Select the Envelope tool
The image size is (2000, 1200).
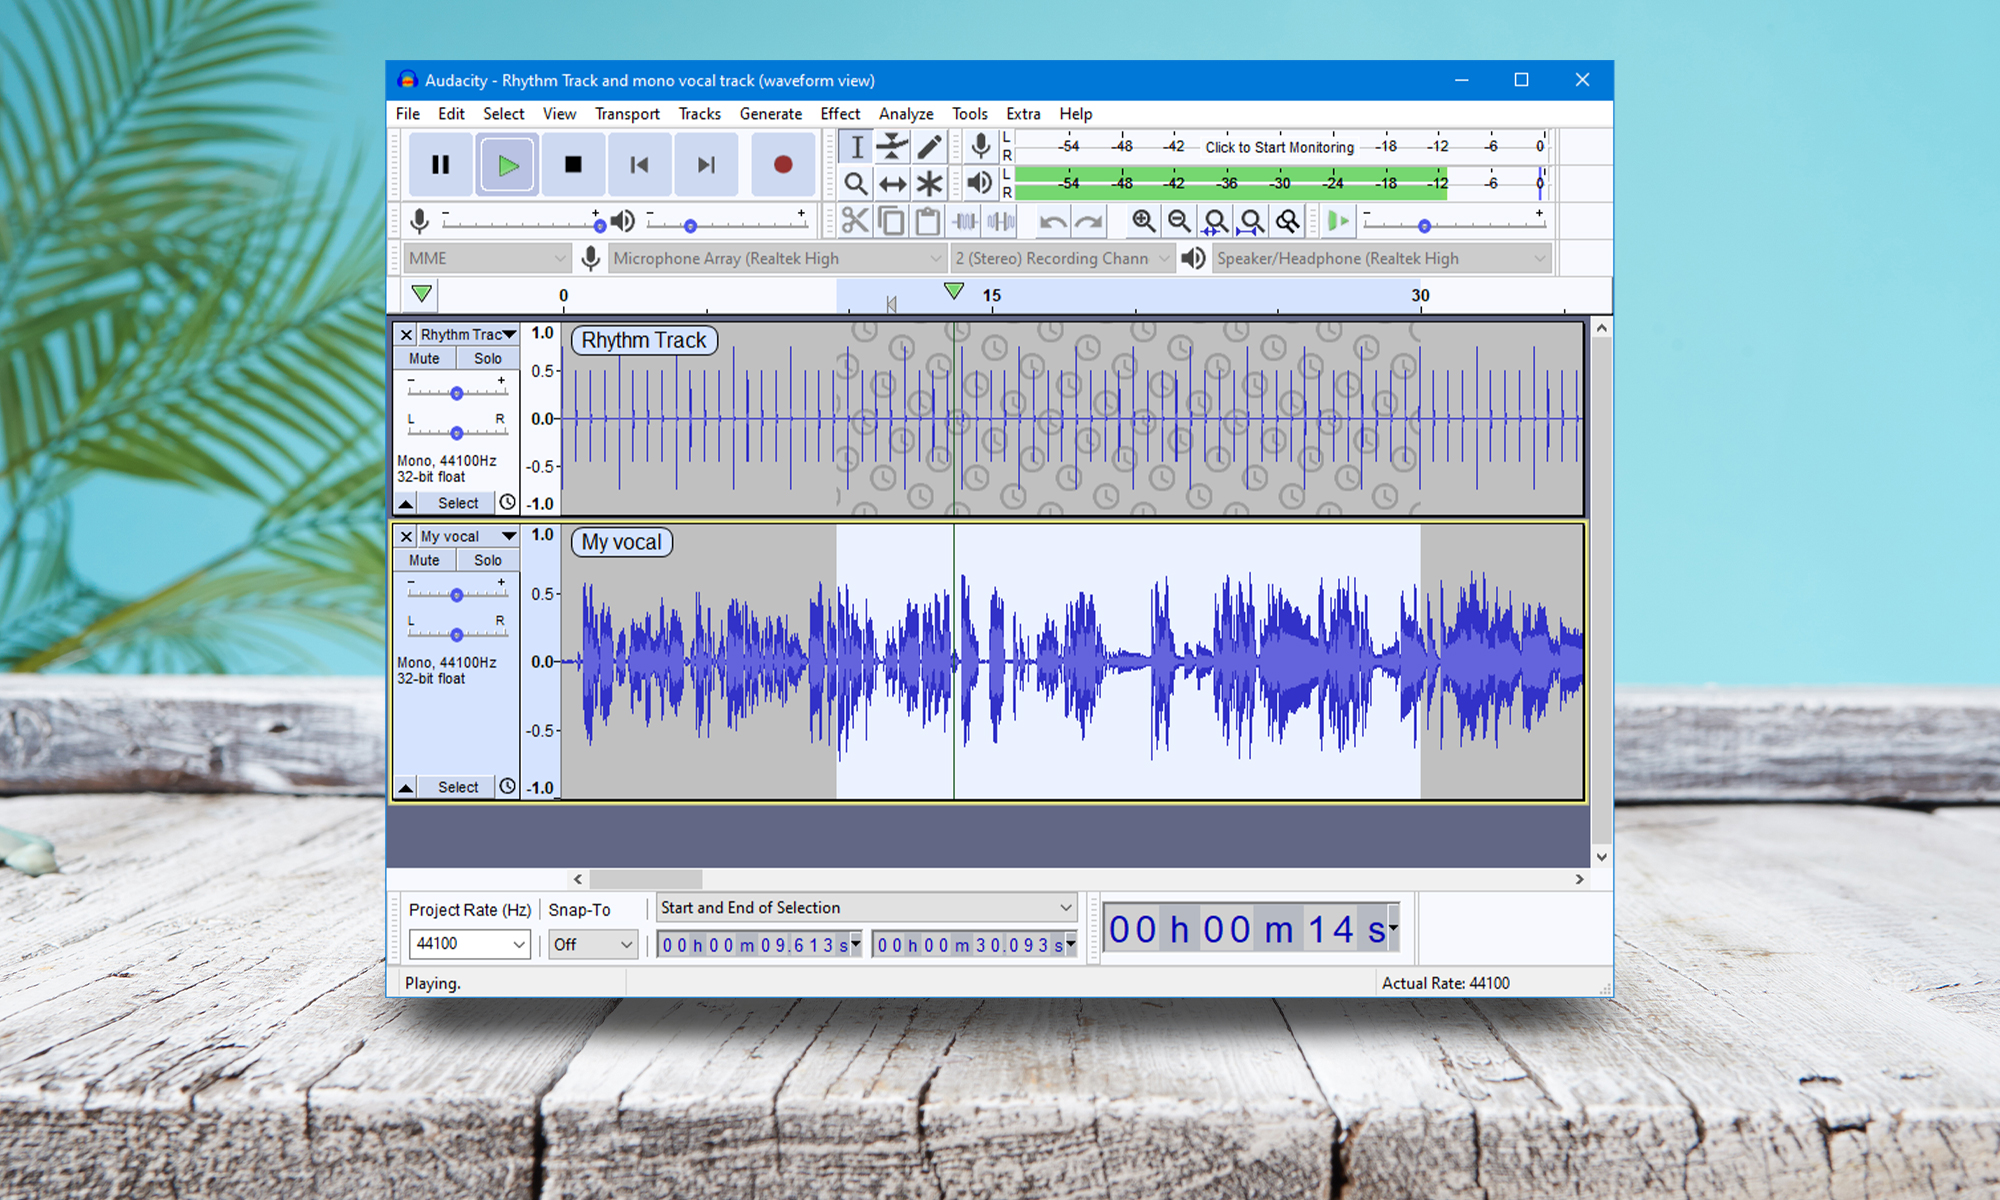pyautogui.click(x=893, y=147)
